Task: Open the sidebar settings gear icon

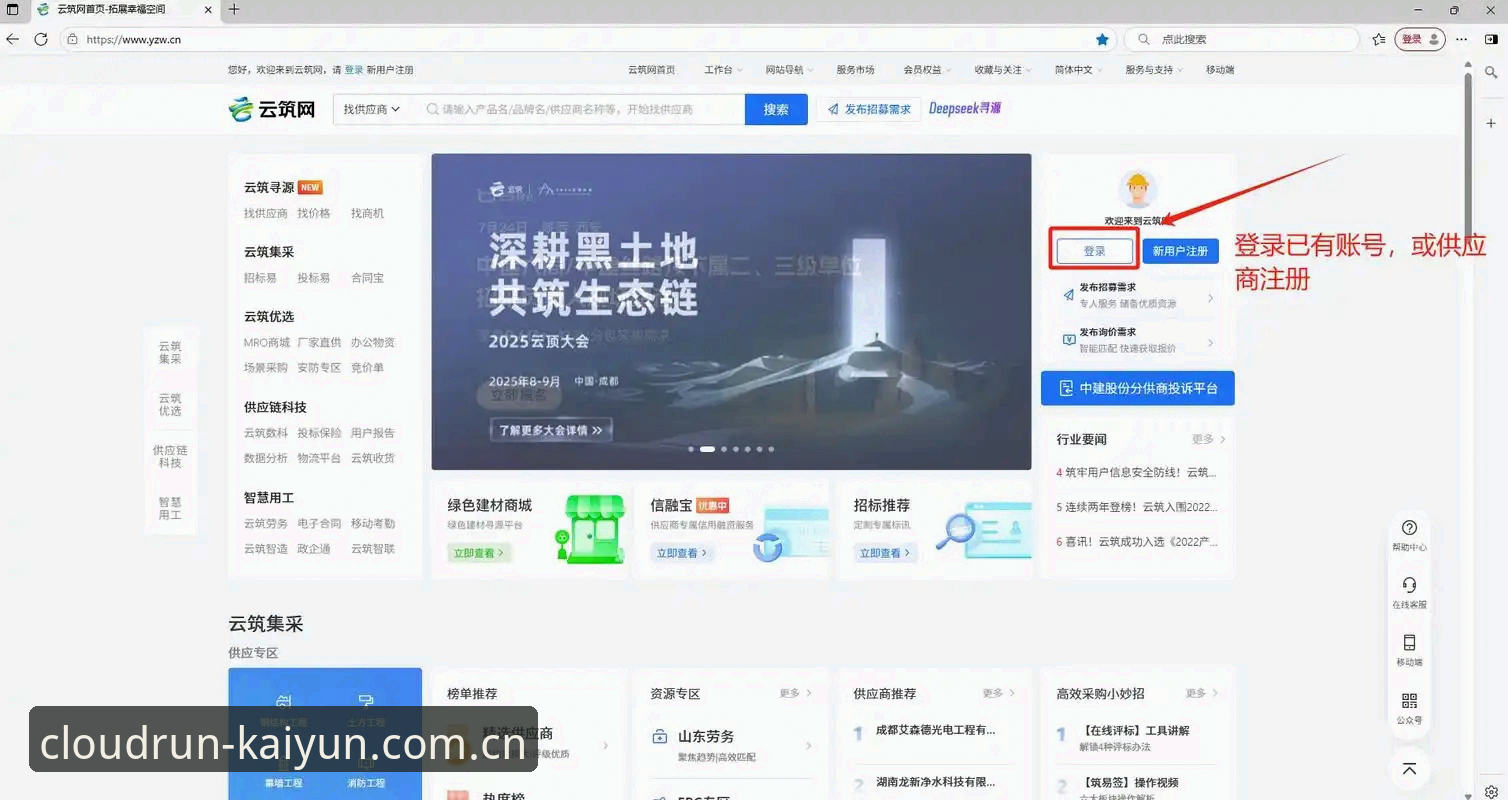Action: [1491, 791]
